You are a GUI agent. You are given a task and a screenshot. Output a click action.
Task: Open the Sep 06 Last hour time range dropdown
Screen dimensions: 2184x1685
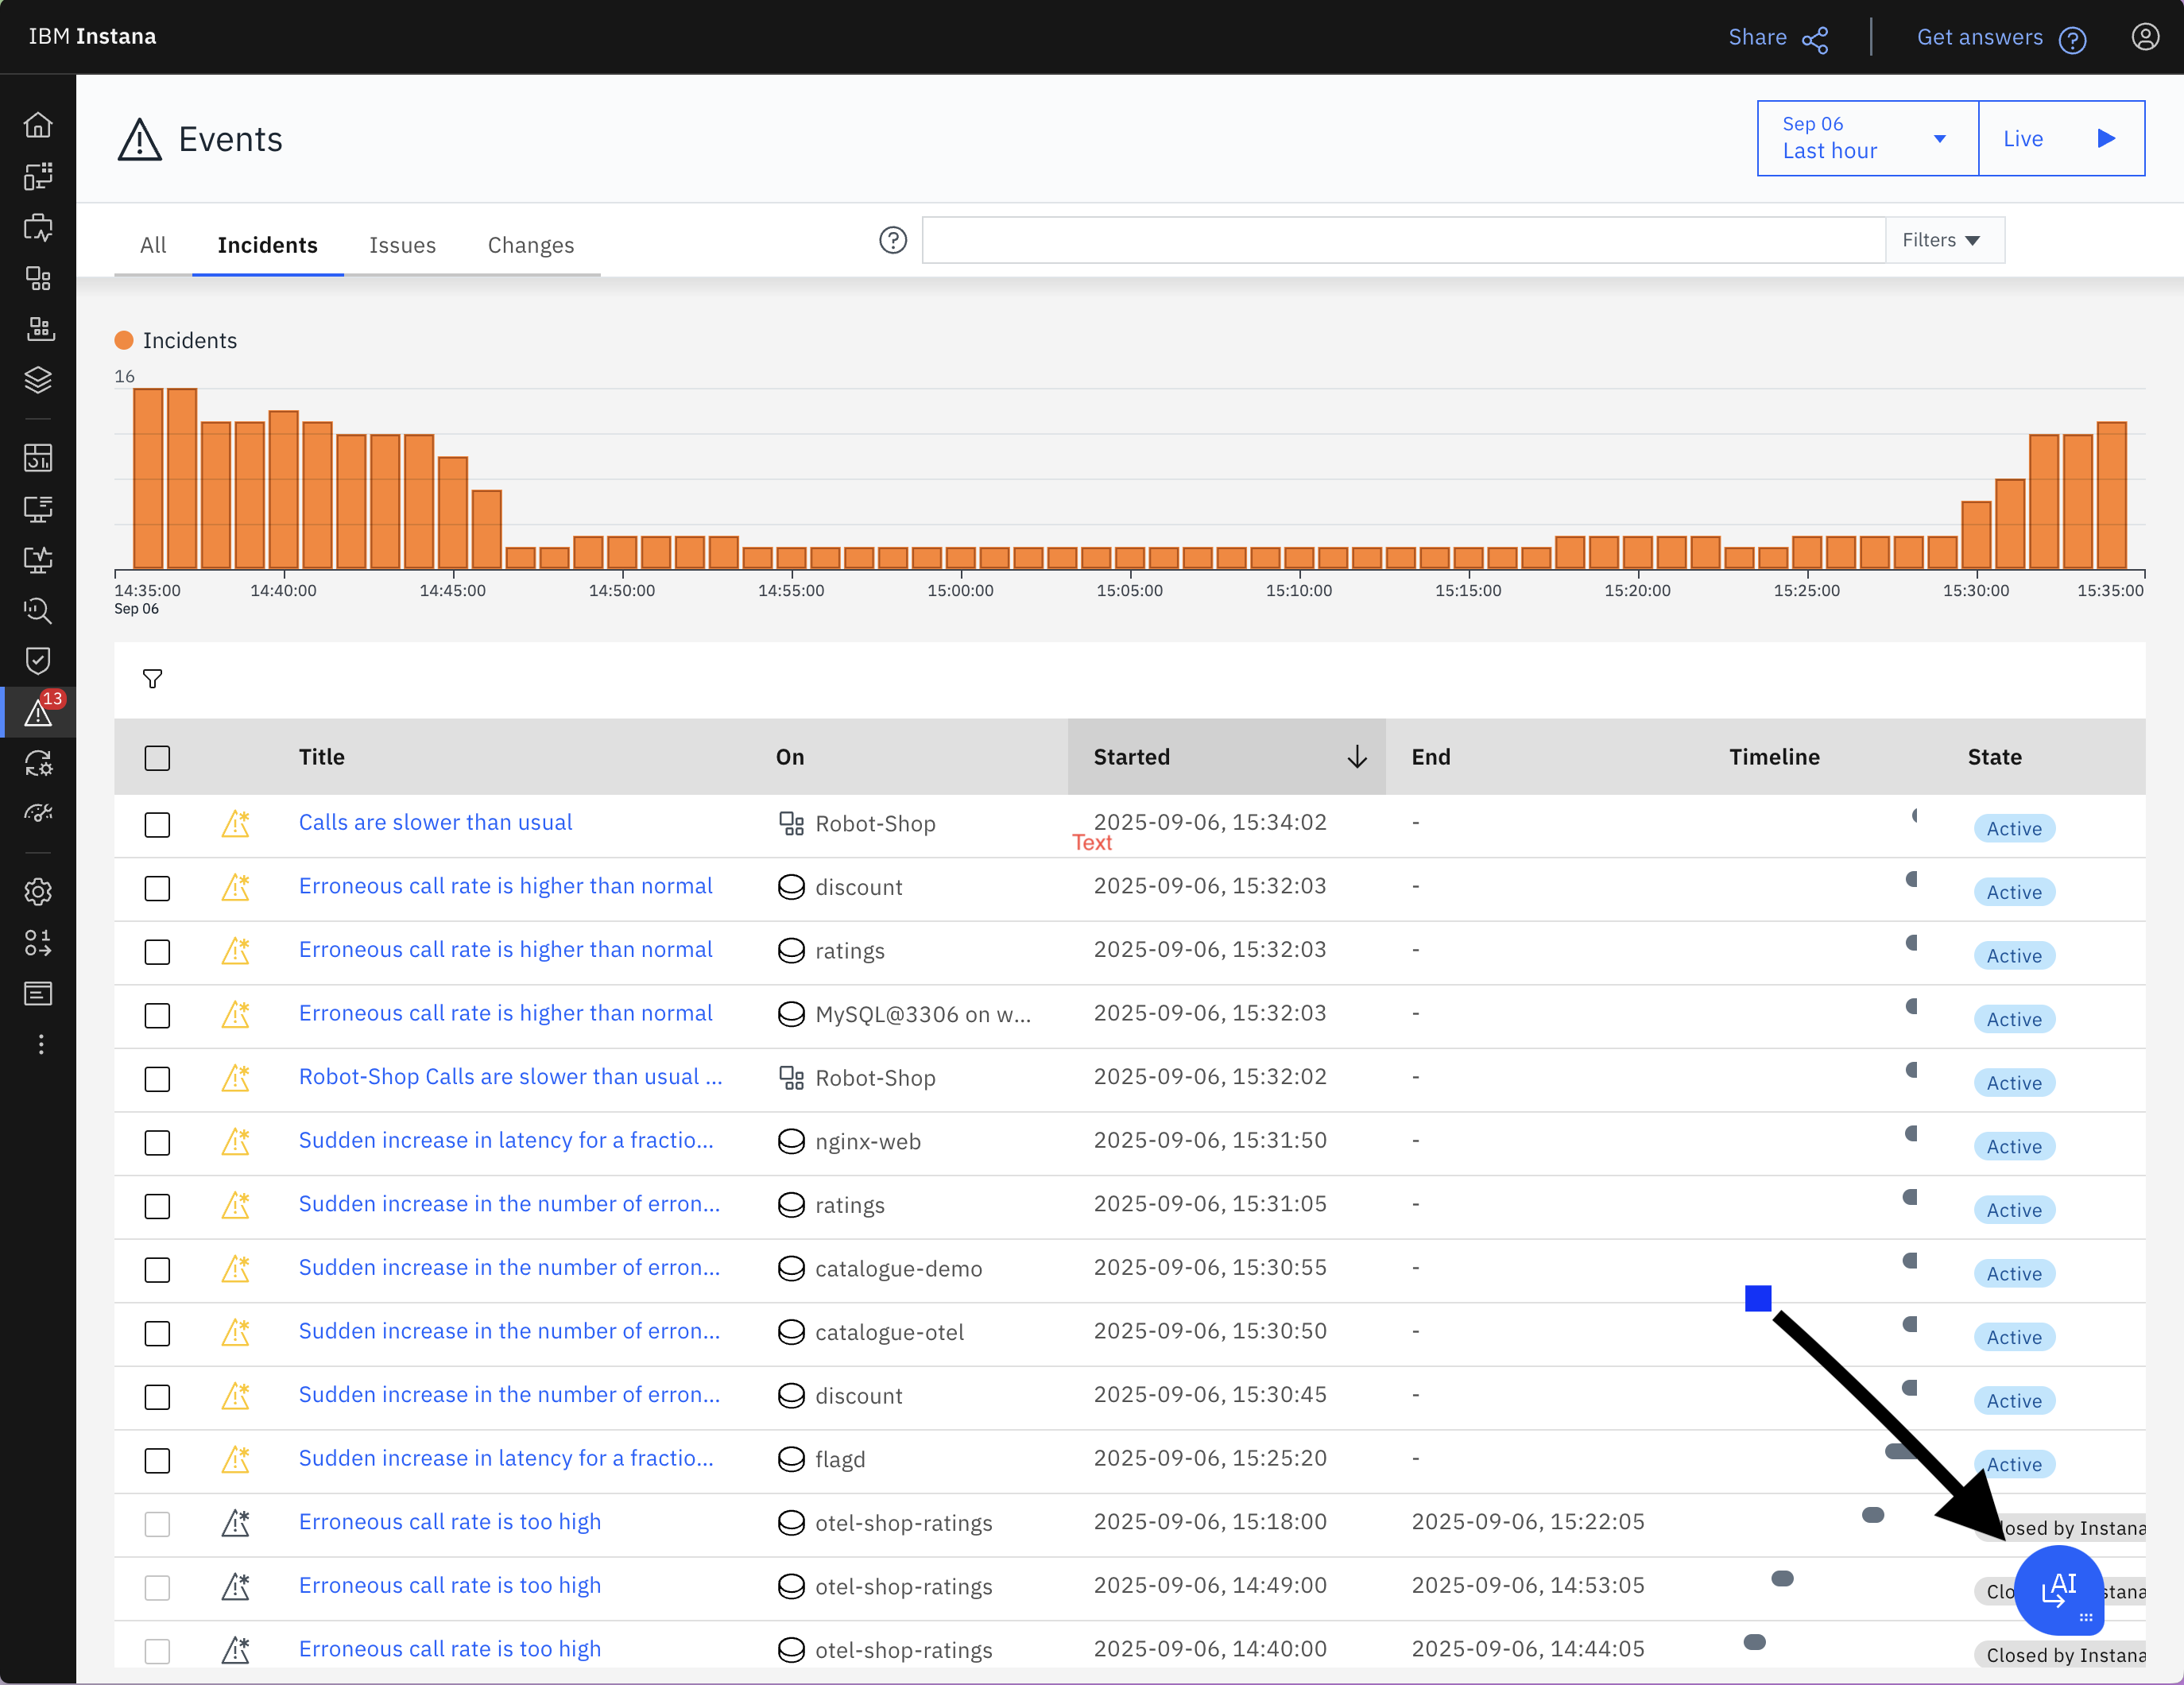pos(1867,138)
